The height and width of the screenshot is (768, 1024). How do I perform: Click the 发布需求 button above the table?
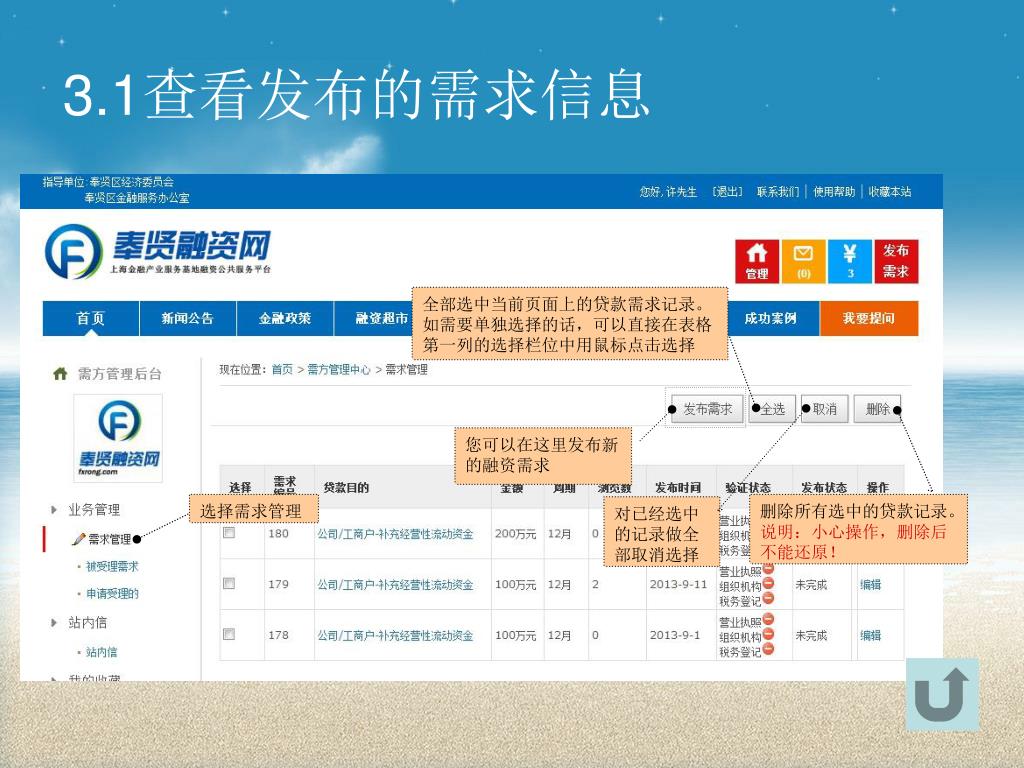[x=707, y=409]
